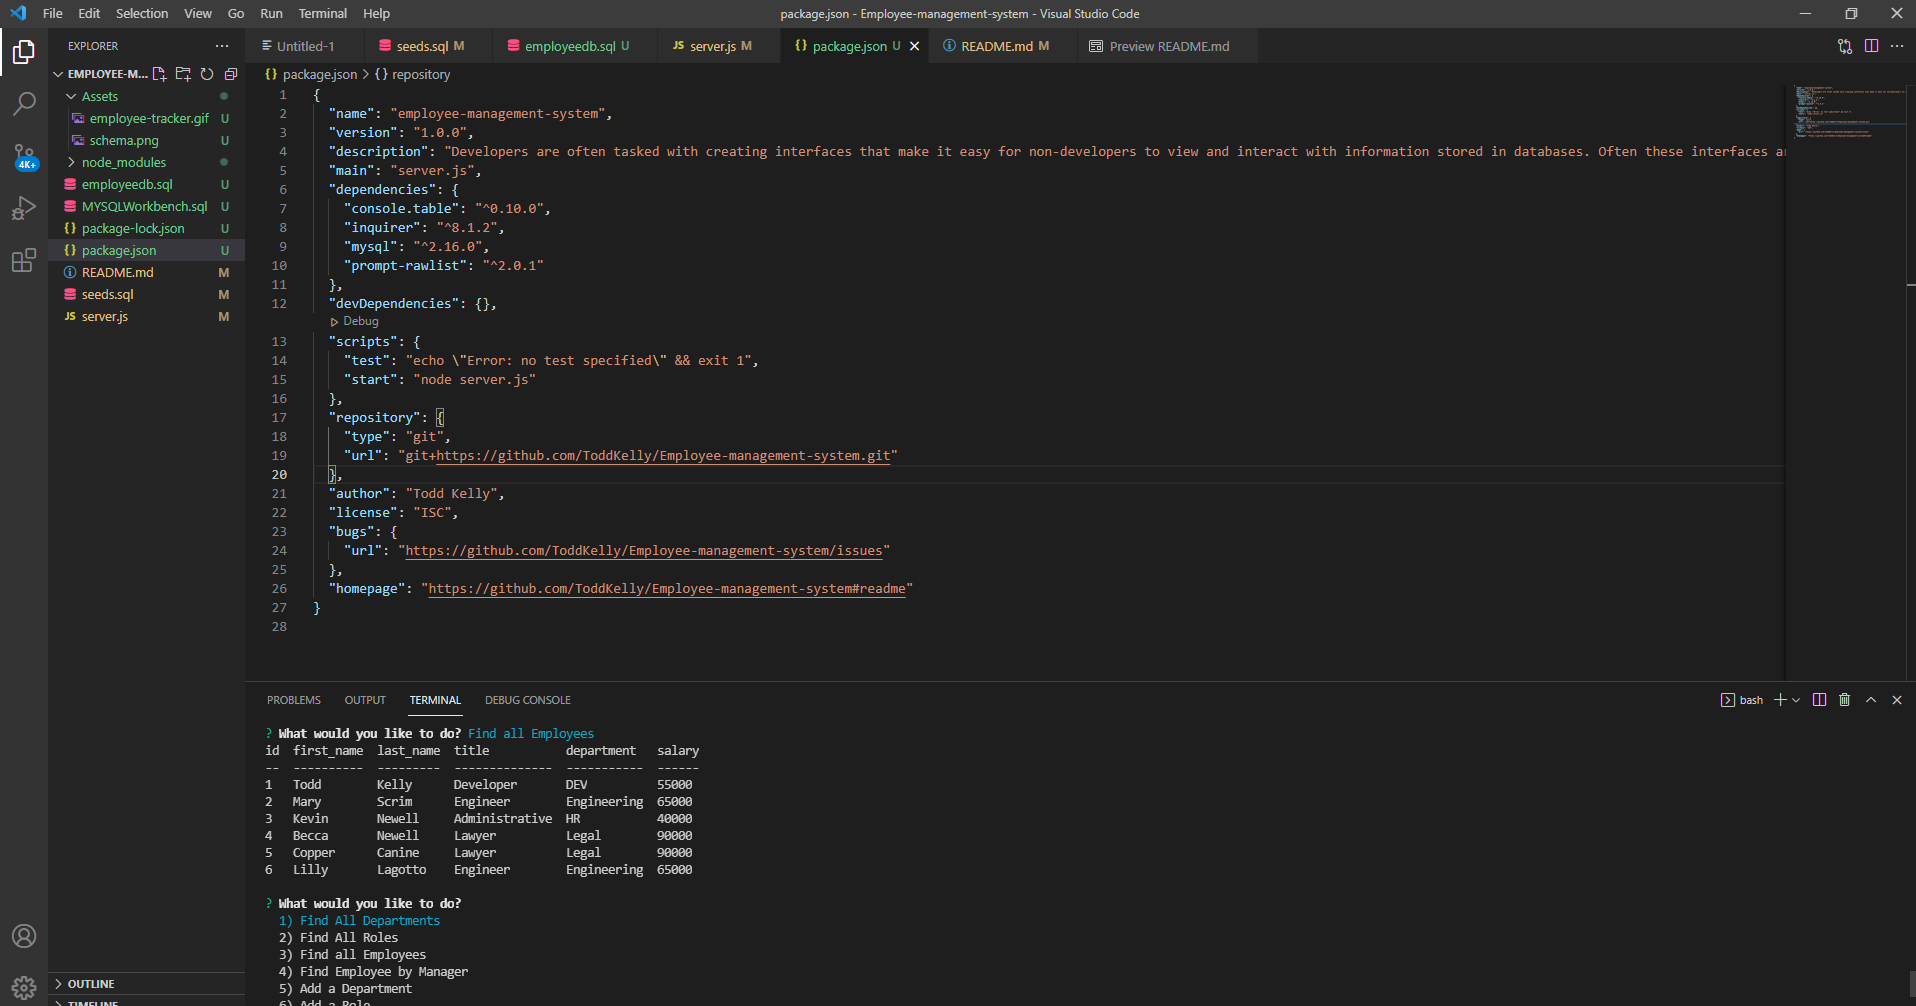This screenshot has height=1006, width=1916.
Task: Kill the terminal with trash icon
Action: (x=1845, y=700)
